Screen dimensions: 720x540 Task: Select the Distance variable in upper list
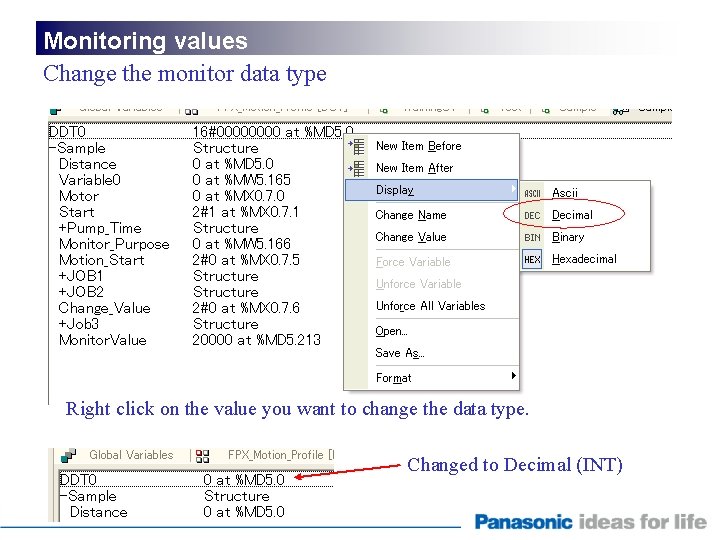coord(88,164)
